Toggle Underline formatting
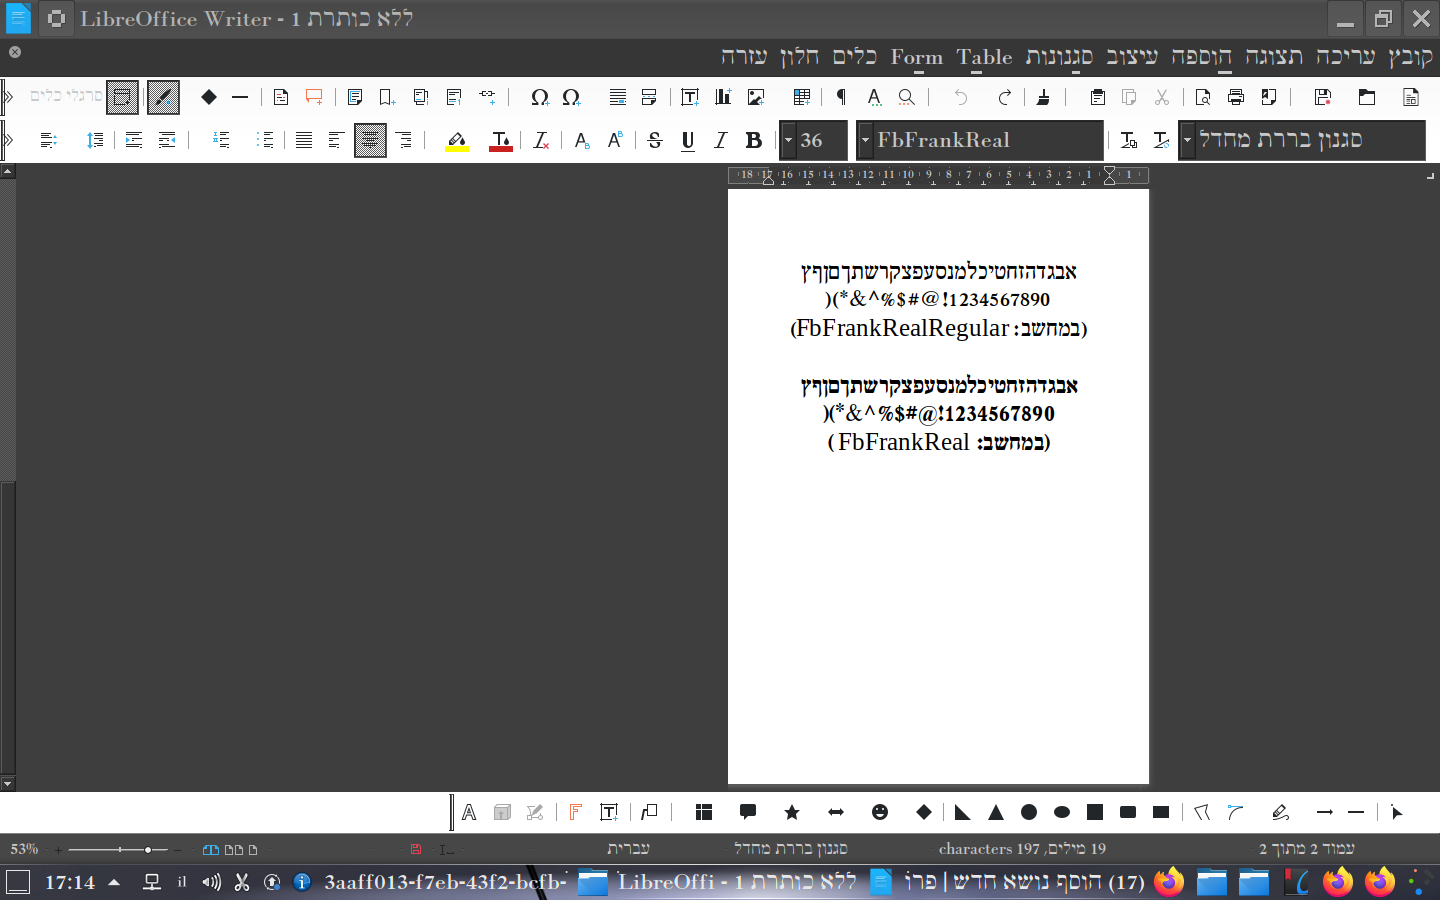 coord(688,141)
